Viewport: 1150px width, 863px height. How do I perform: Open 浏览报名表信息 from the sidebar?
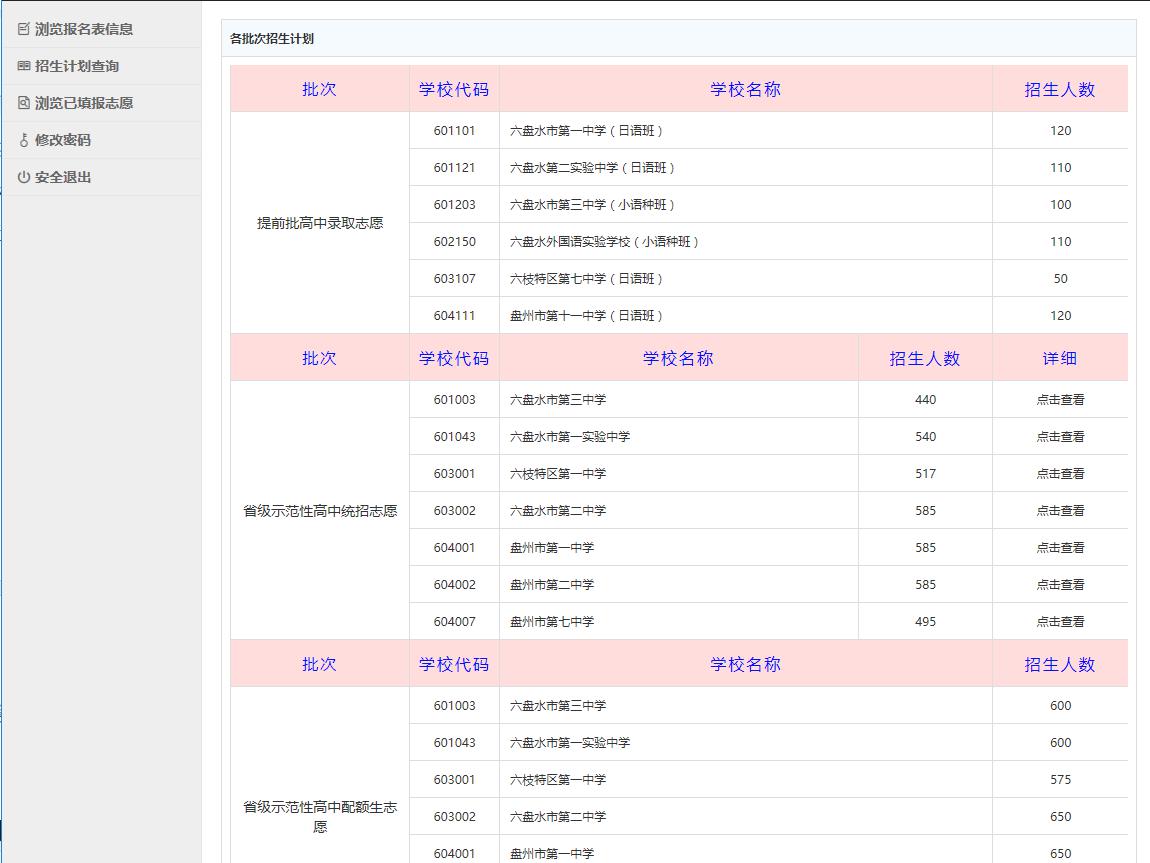[x=73, y=29]
